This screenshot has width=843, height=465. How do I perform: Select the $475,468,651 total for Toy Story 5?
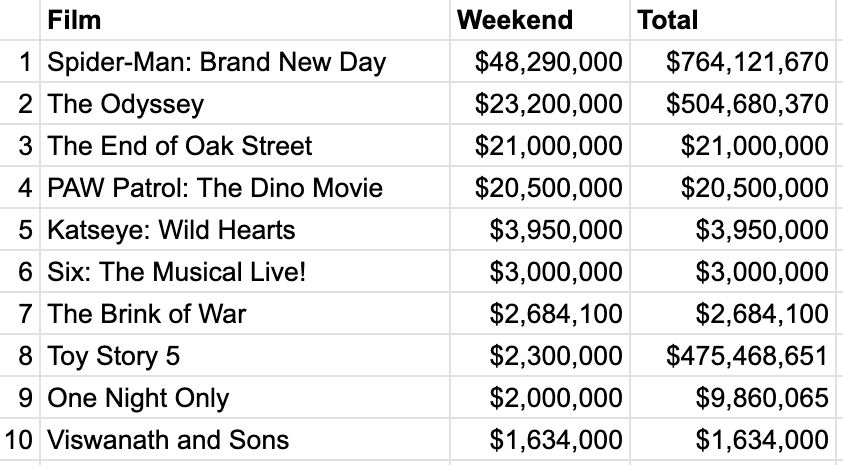[732, 355]
